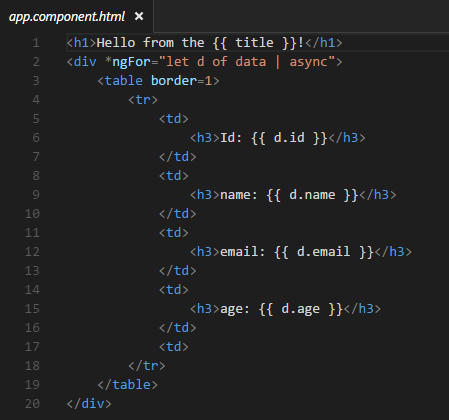Click the {{ d.email }} expression
449x420 pixels.
click(324, 252)
